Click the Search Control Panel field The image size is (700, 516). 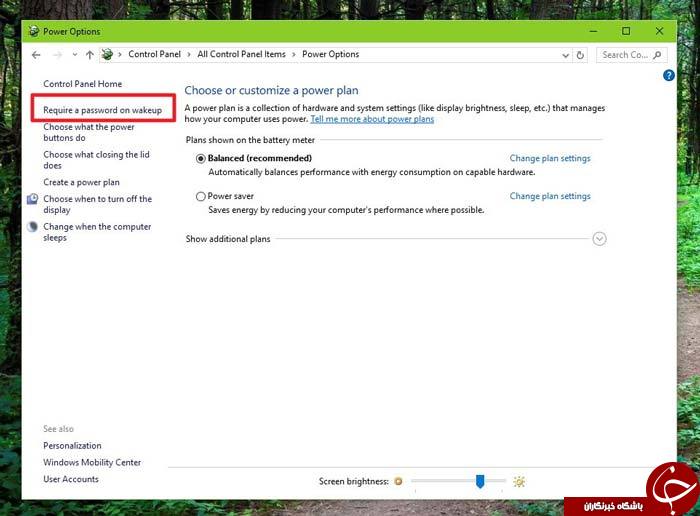[632, 55]
